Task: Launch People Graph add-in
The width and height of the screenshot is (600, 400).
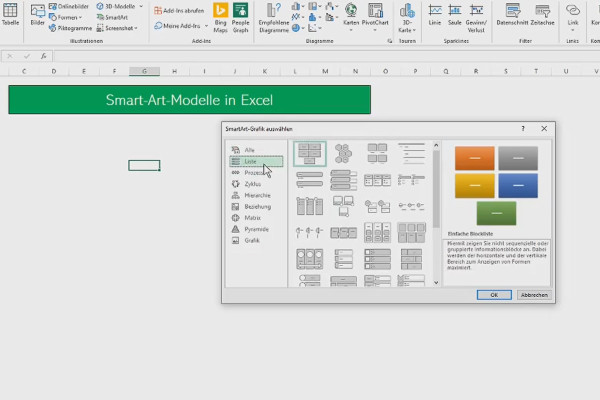Action: click(x=240, y=18)
